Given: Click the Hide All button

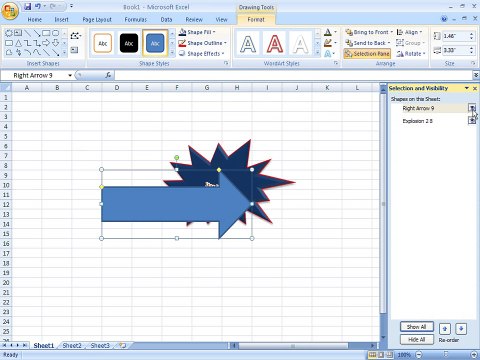Looking at the screenshot, I should [x=417, y=339].
